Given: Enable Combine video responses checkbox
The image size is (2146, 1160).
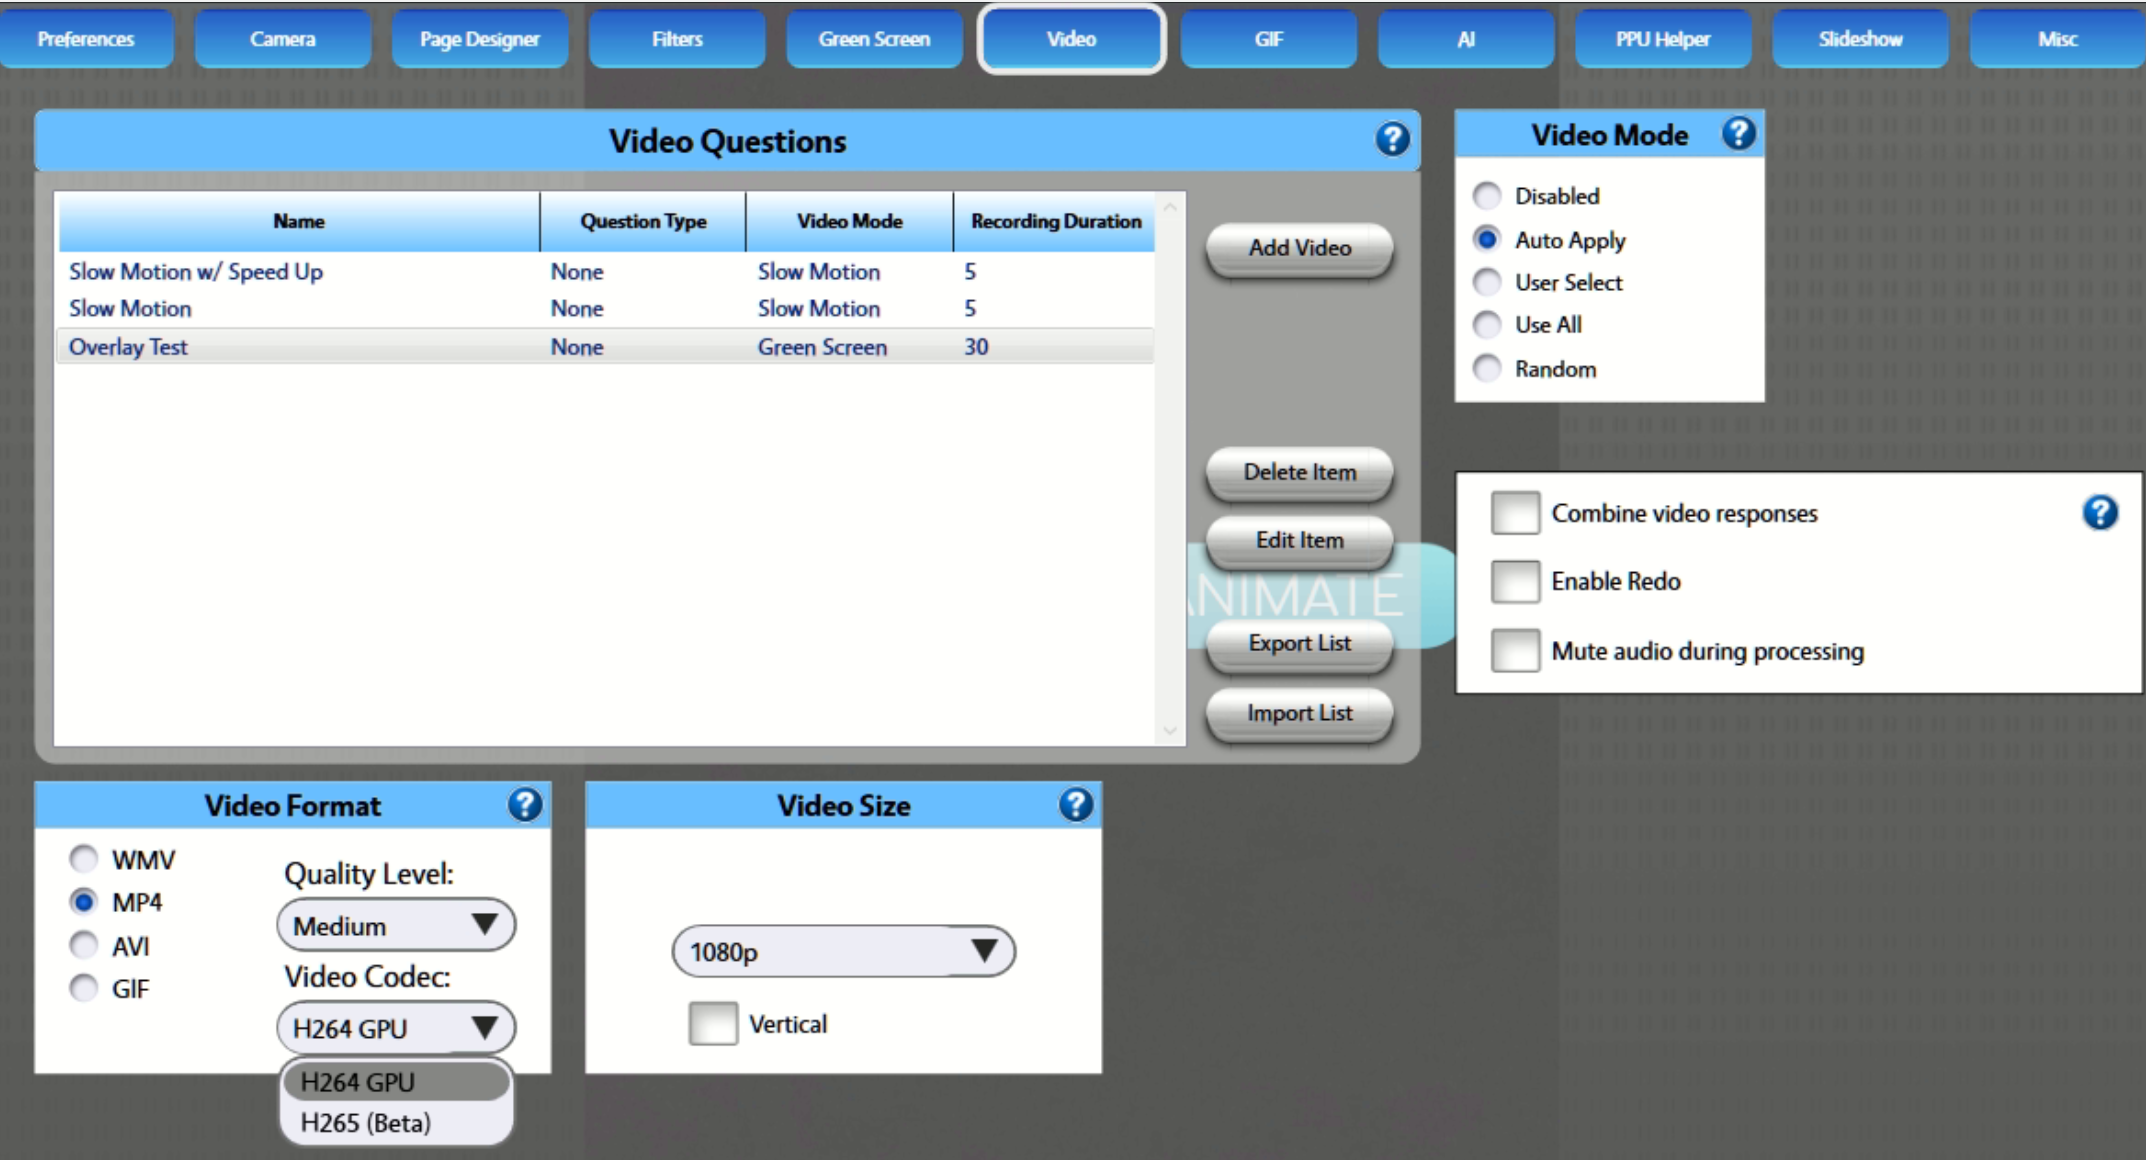Looking at the screenshot, I should pyautogui.click(x=1514, y=513).
